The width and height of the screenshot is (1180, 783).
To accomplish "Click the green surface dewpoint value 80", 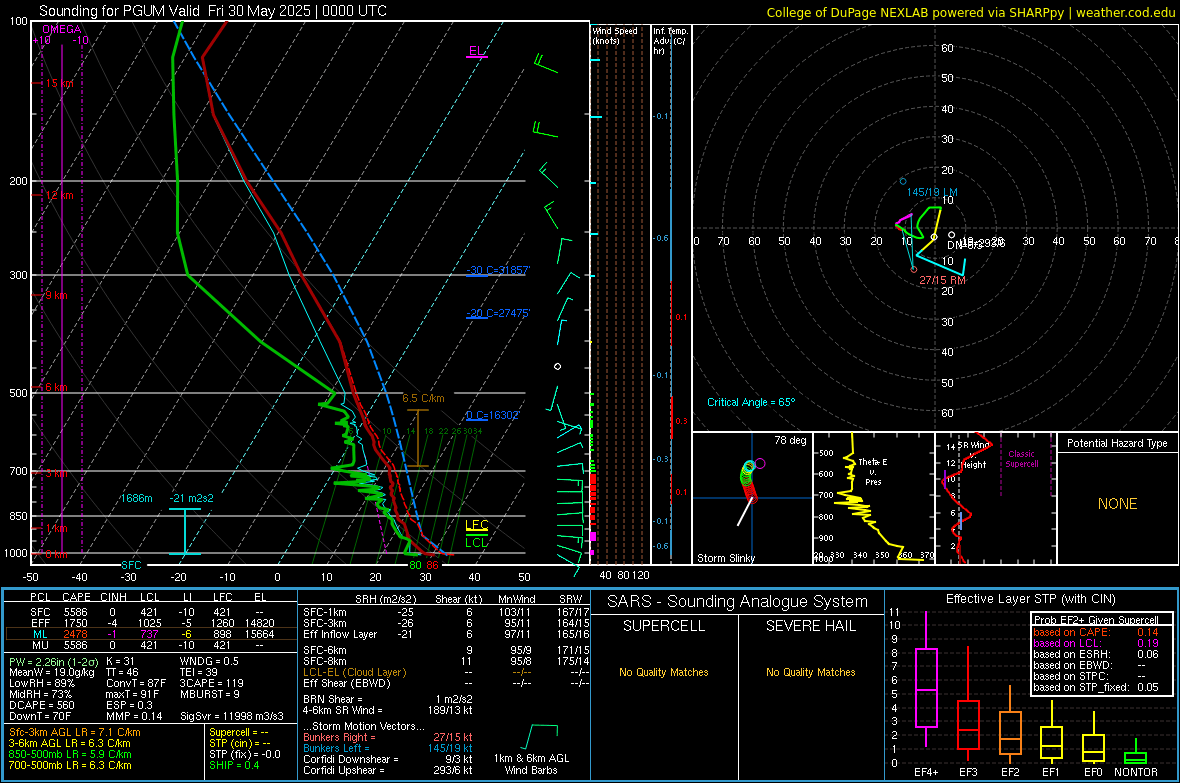I will tap(415, 565).
